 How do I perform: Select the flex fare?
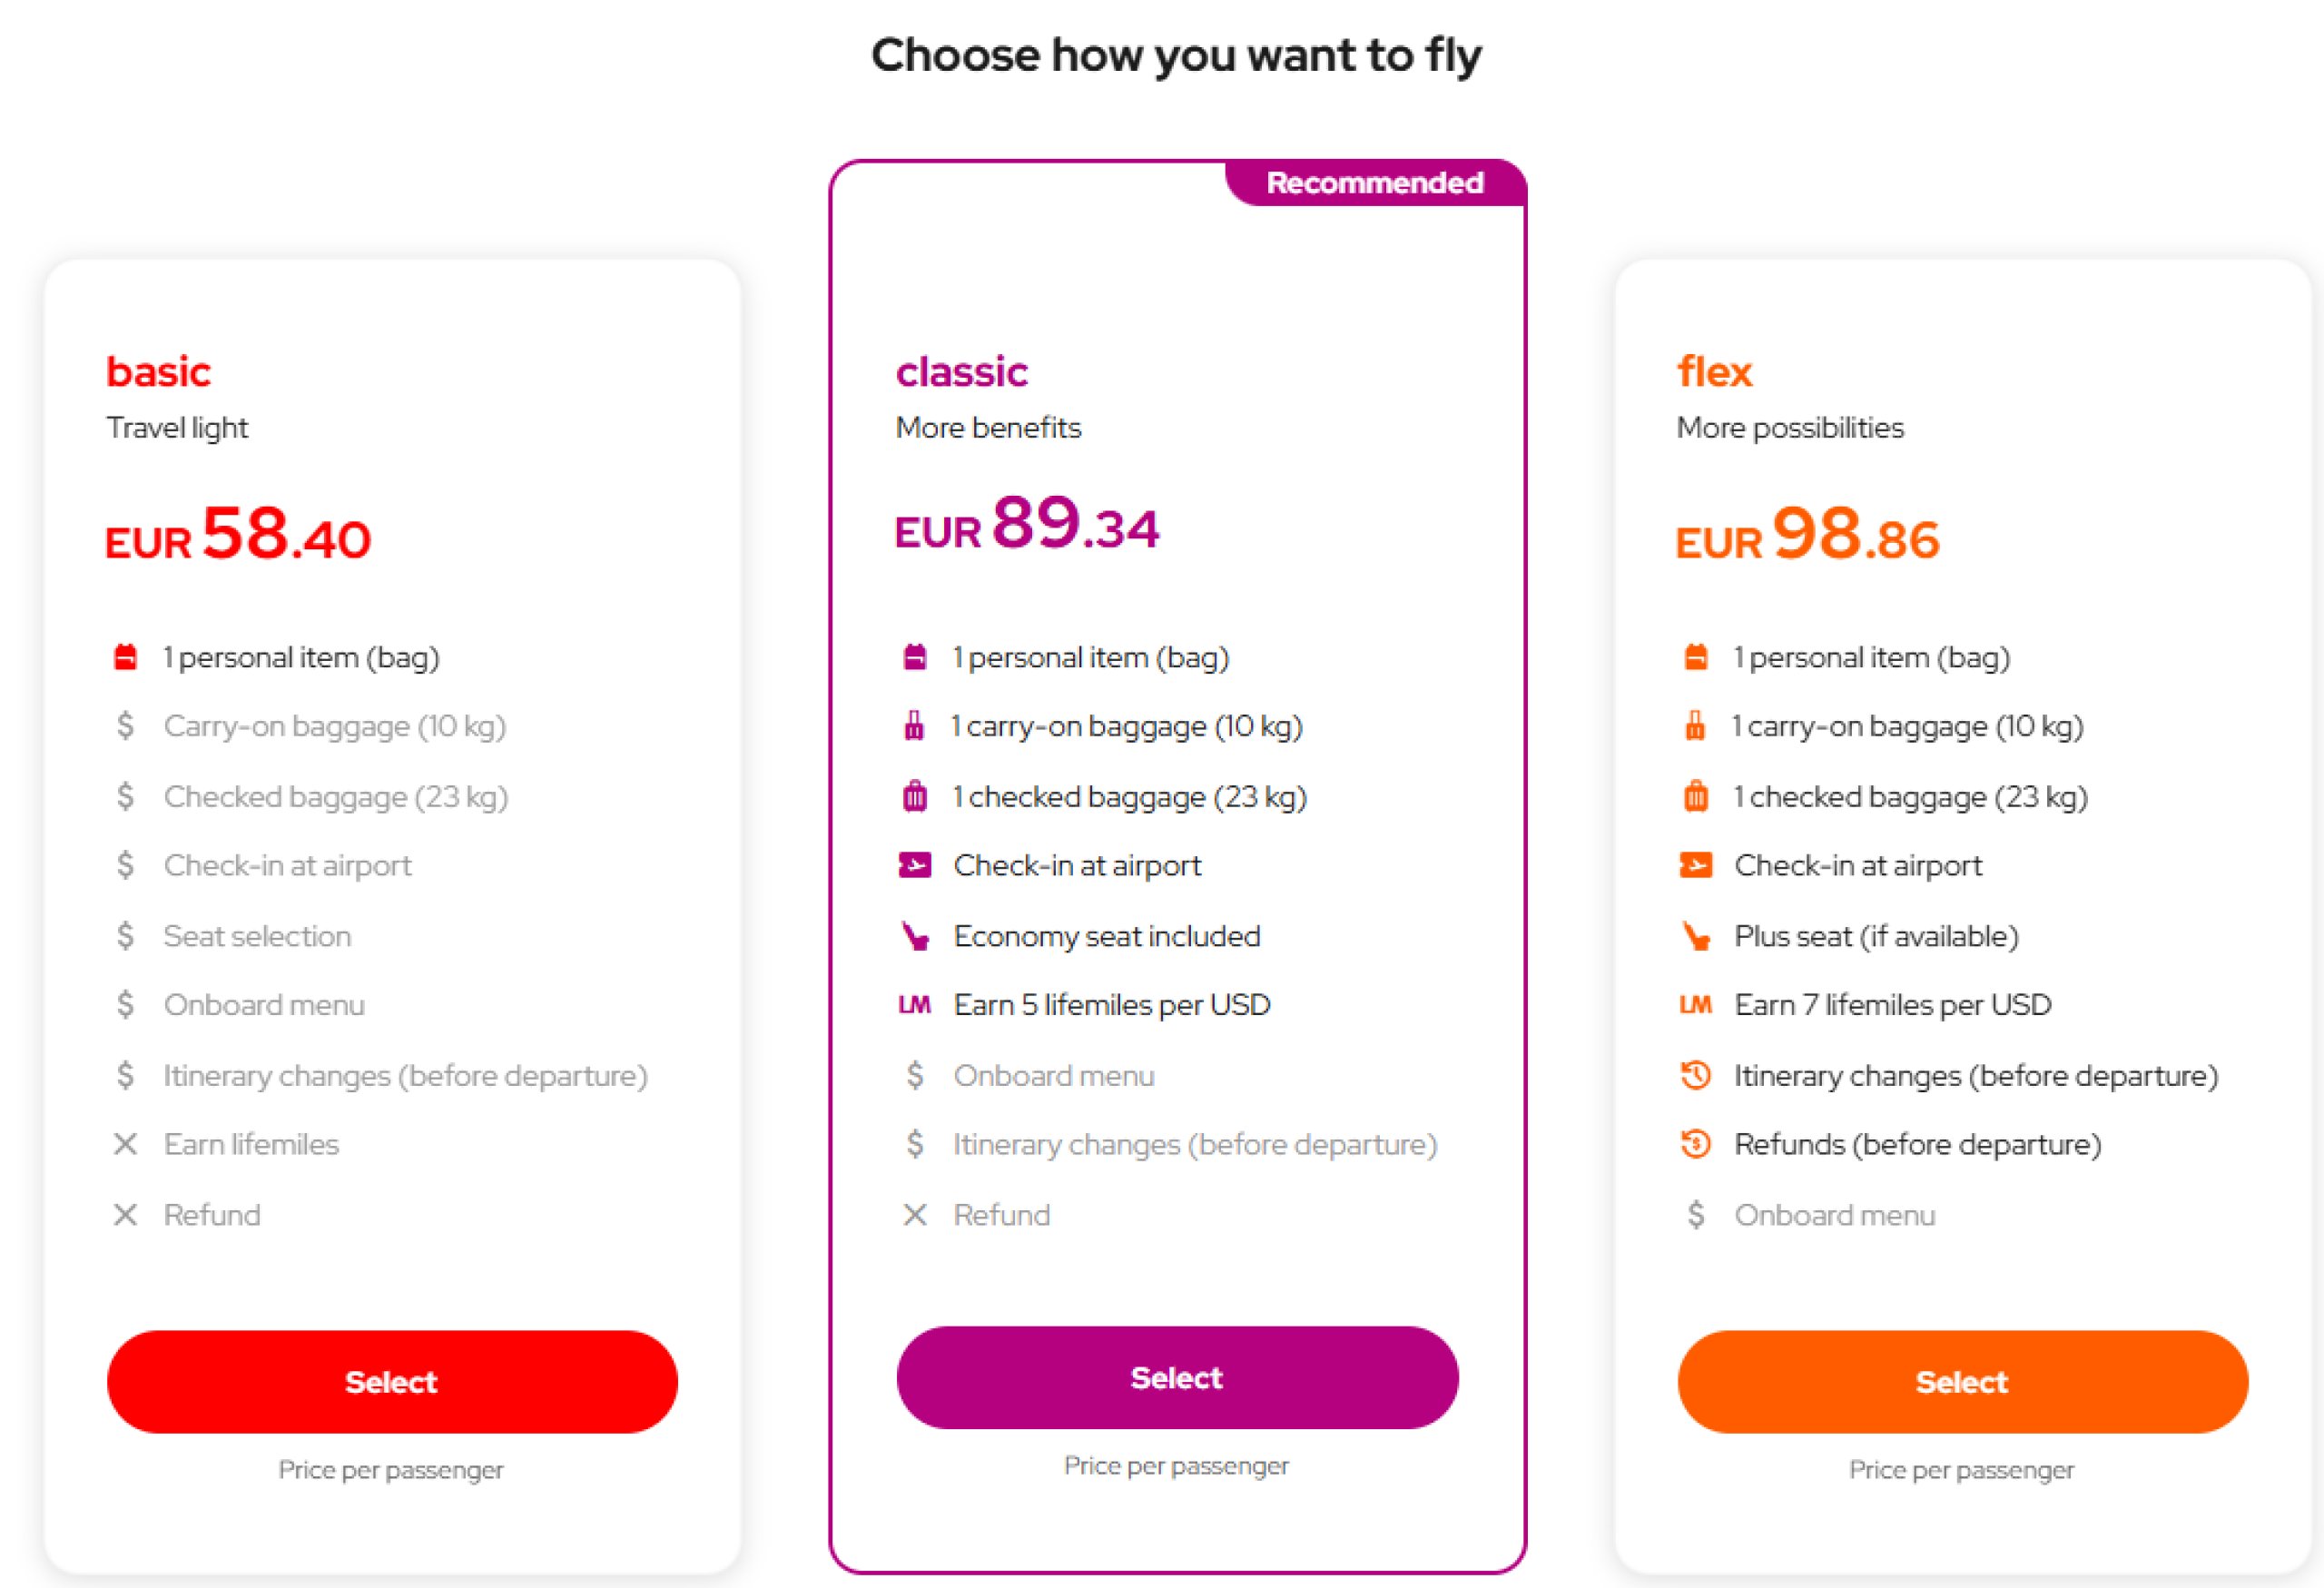coord(1962,1381)
